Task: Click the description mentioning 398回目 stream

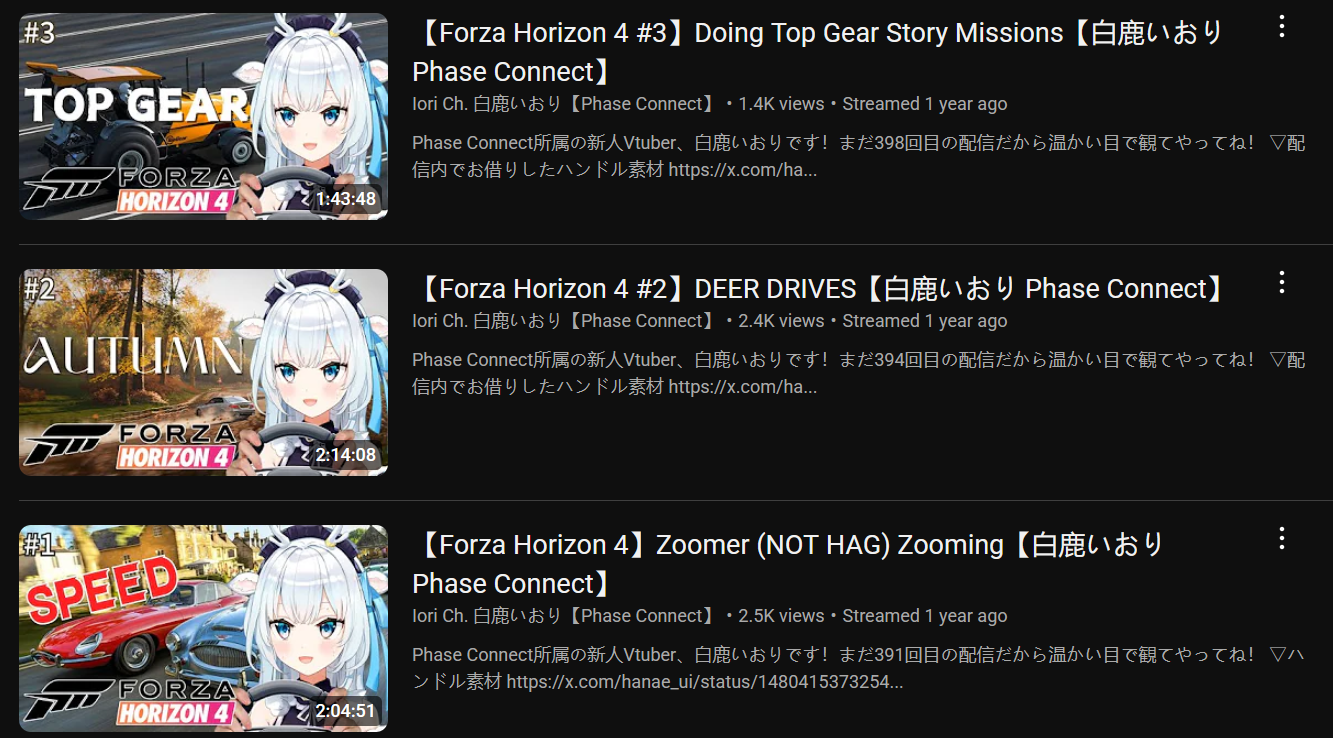Action: [858, 156]
